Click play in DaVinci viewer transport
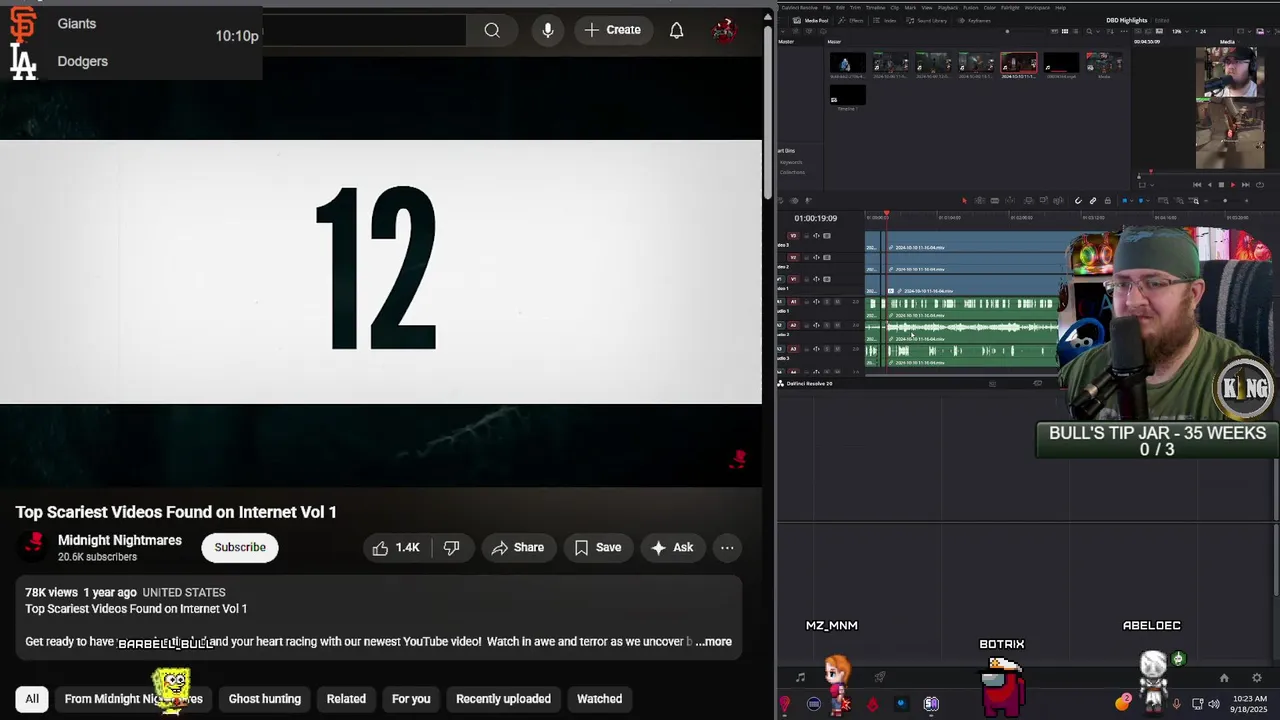Screen dimensions: 1280x720 click(x=1233, y=185)
